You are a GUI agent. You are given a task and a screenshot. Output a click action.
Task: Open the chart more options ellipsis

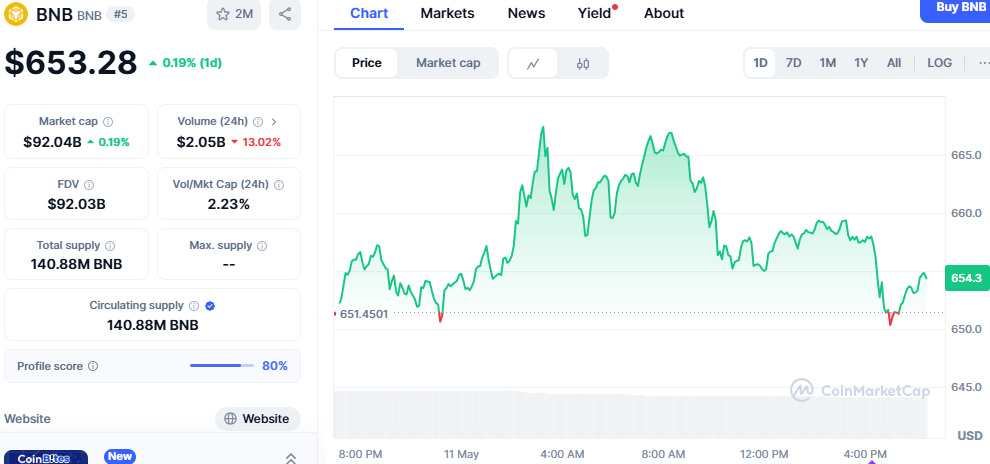983,63
